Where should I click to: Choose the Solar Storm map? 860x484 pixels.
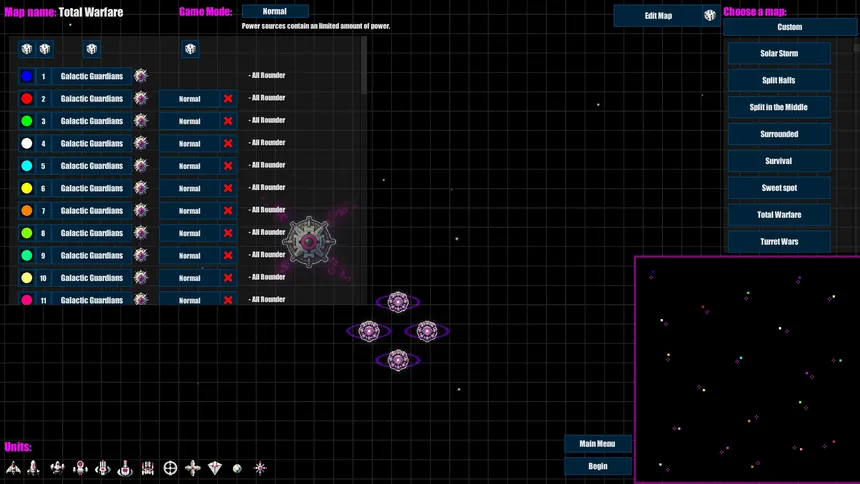click(x=779, y=53)
